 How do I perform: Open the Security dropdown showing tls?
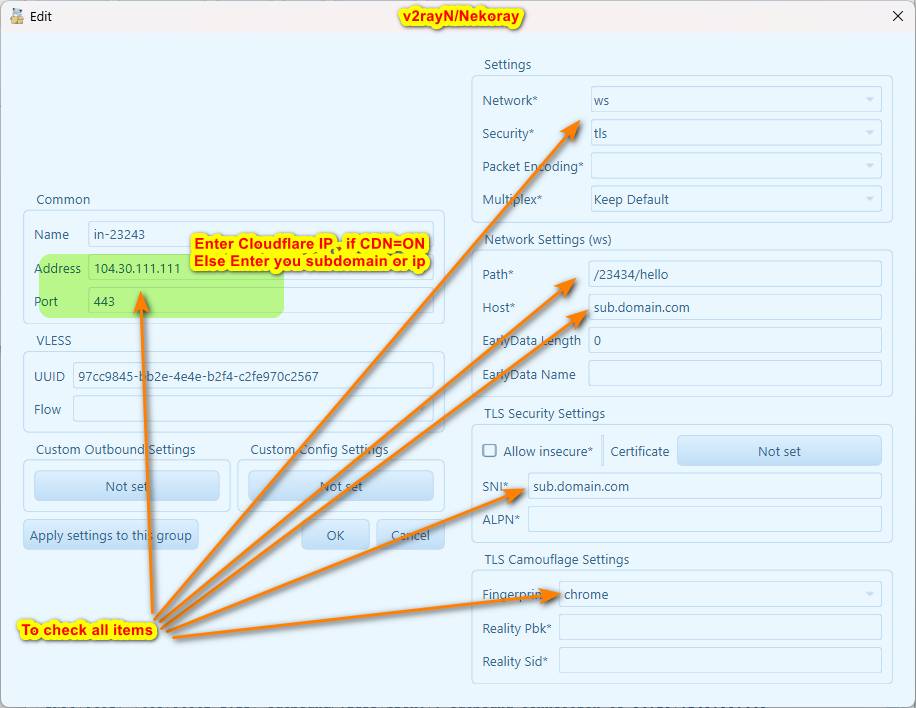coord(736,133)
